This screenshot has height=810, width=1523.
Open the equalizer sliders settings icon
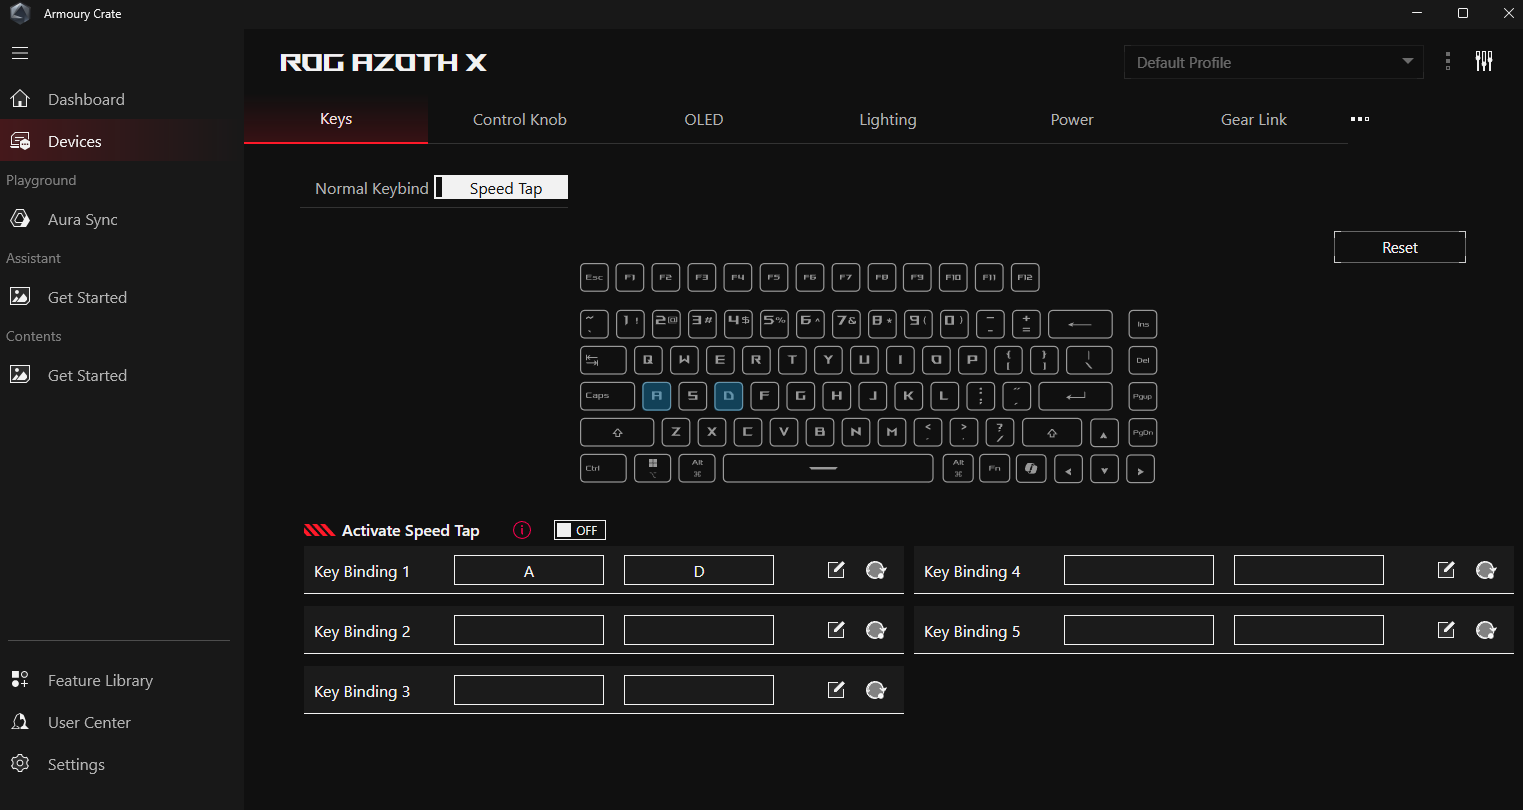pyautogui.click(x=1484, y=62)
